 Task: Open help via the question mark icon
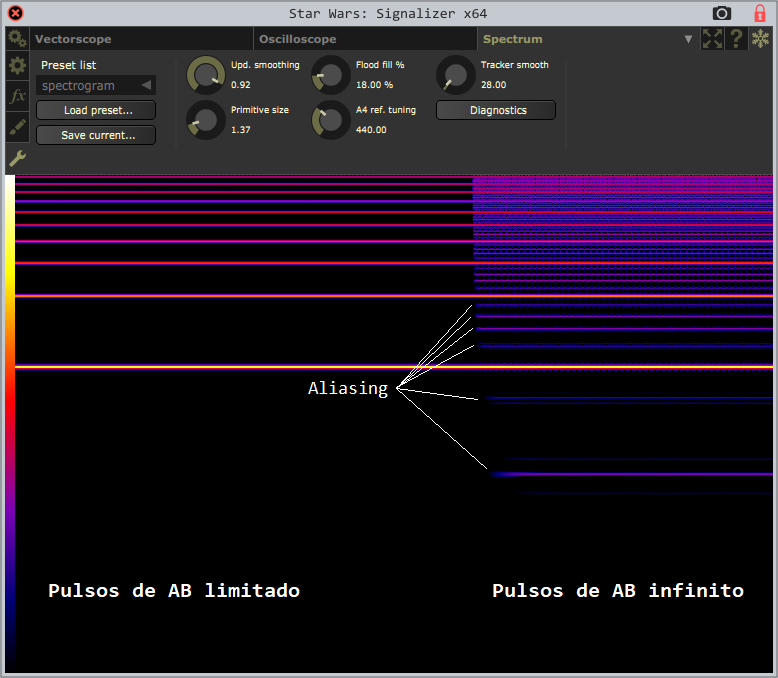click(736, 38)
